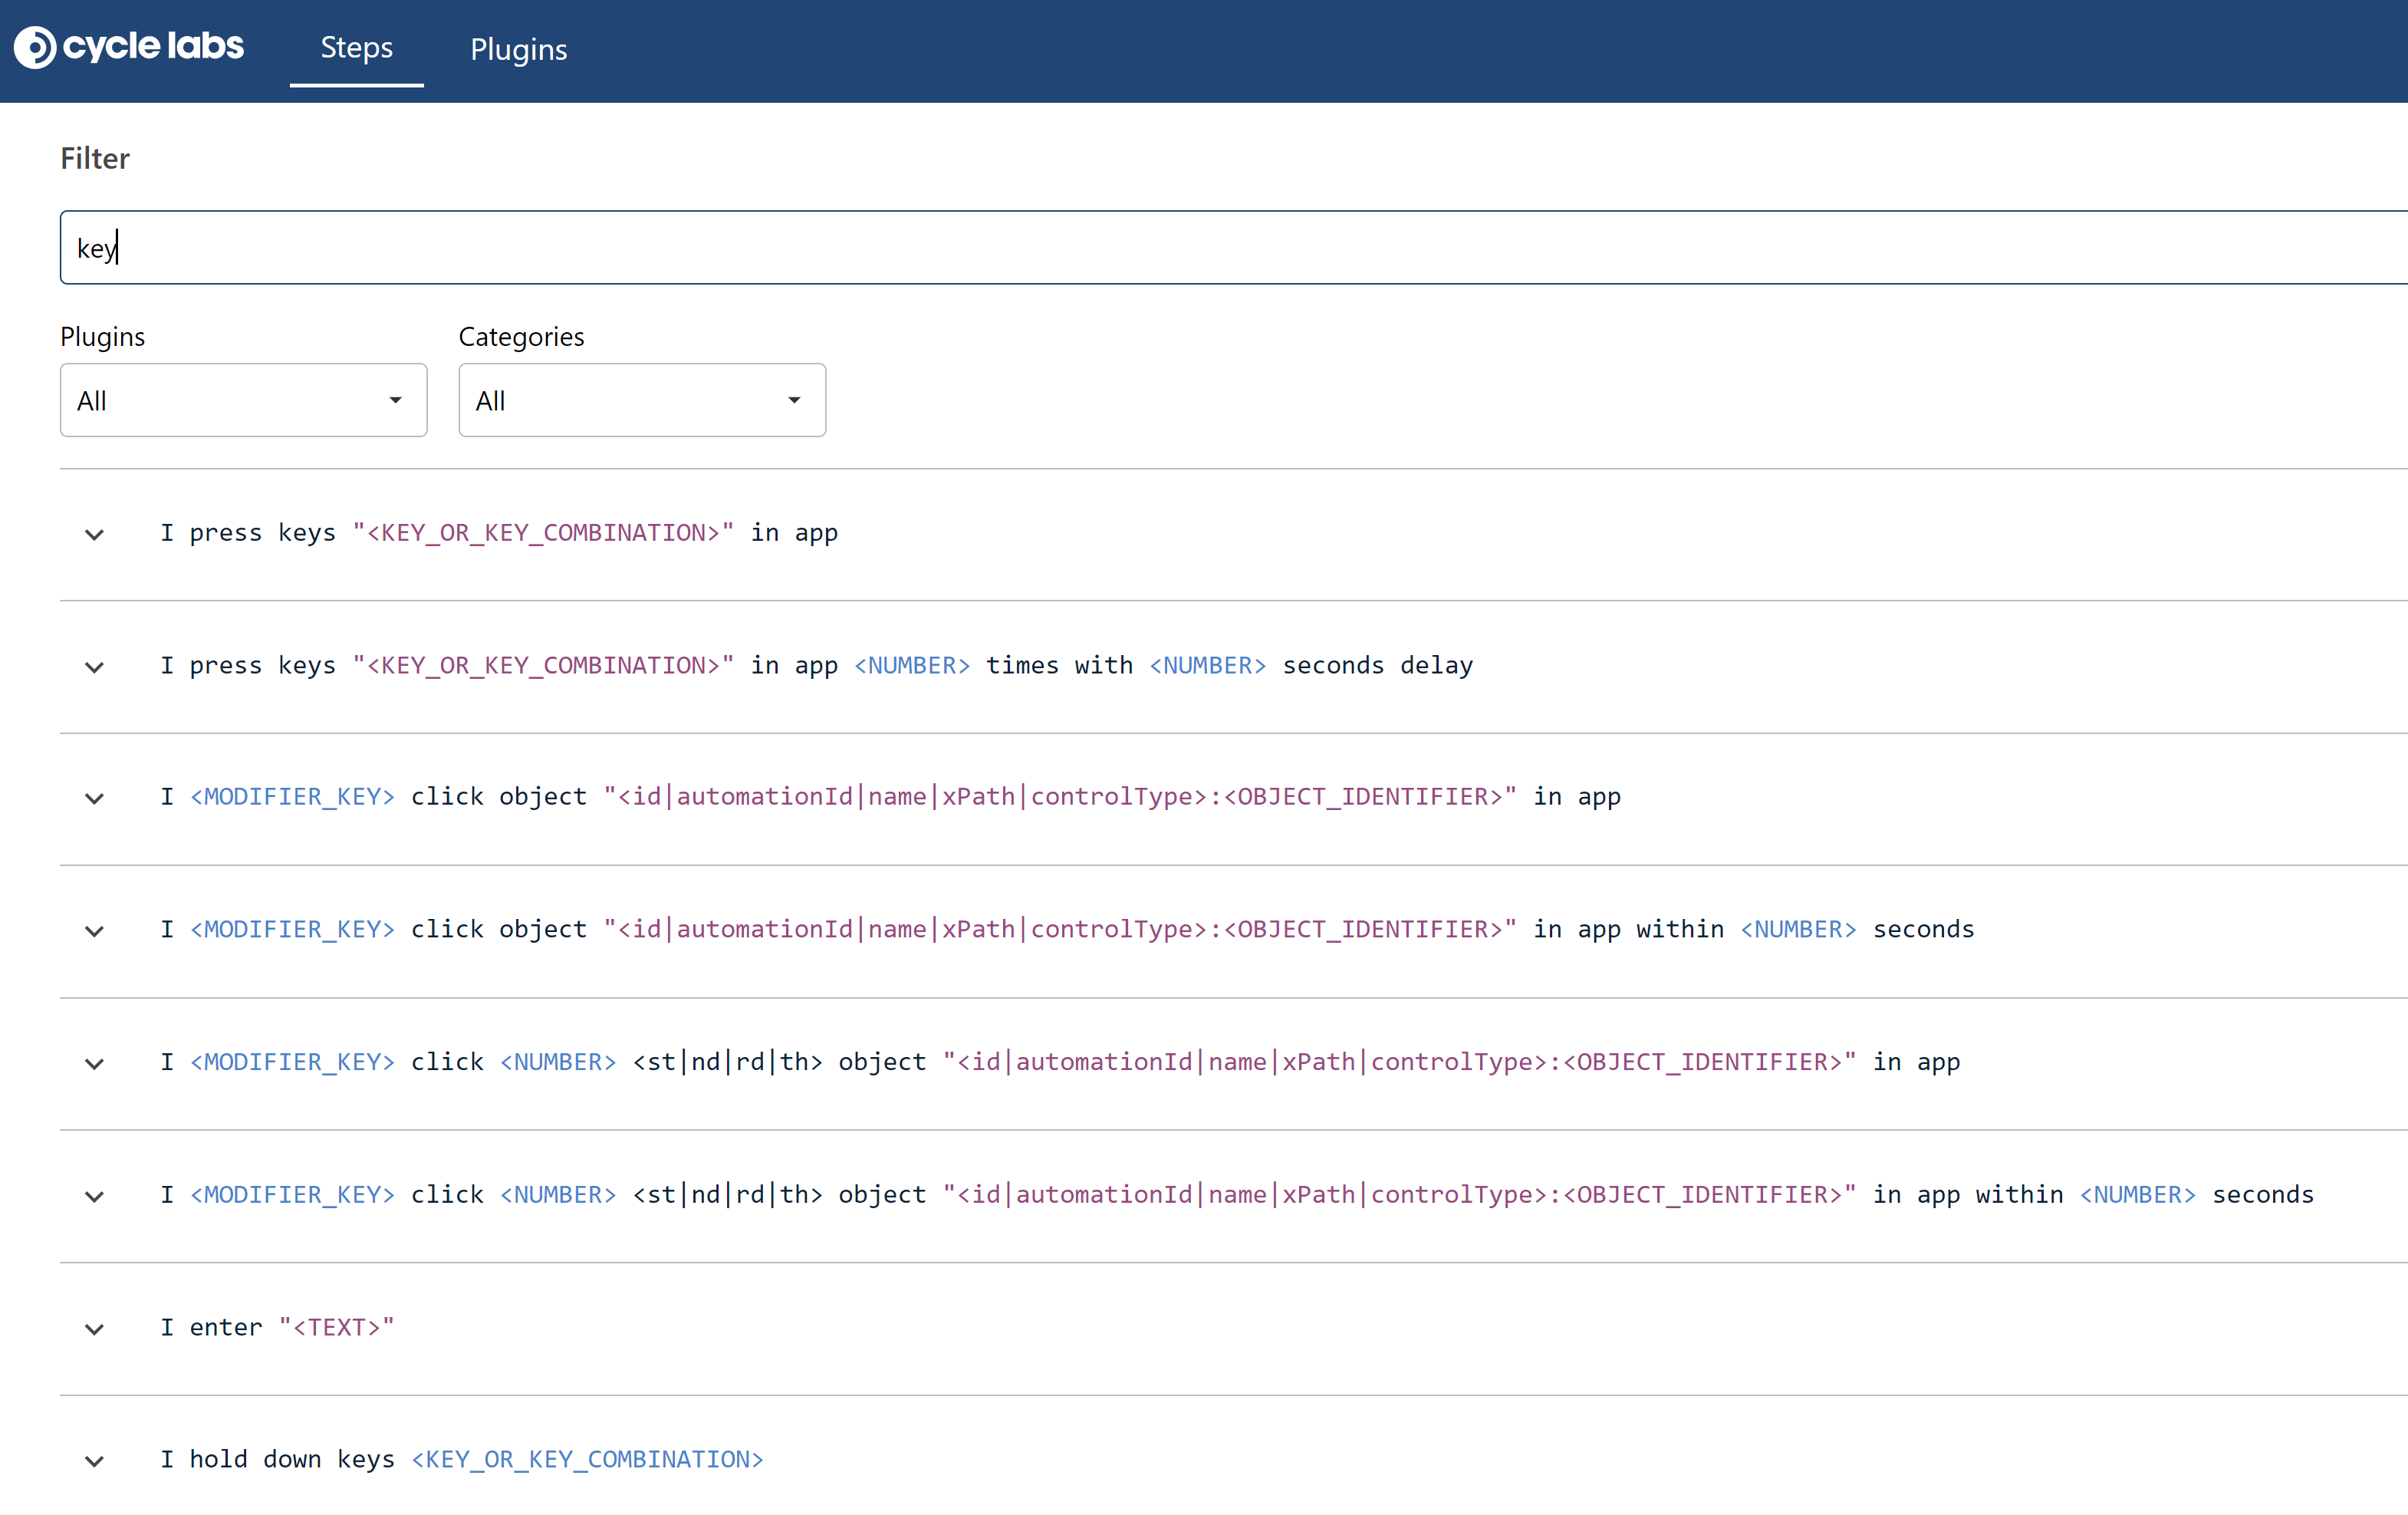Click the 'I hold down keys' step text
Image resolution: width=2408 pixels, height=1515 pixels.
[x=461, y=1459]
